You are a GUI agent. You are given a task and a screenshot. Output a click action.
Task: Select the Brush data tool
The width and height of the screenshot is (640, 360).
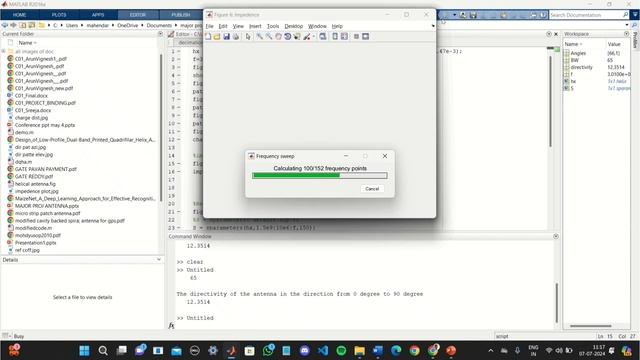(307, 37)
